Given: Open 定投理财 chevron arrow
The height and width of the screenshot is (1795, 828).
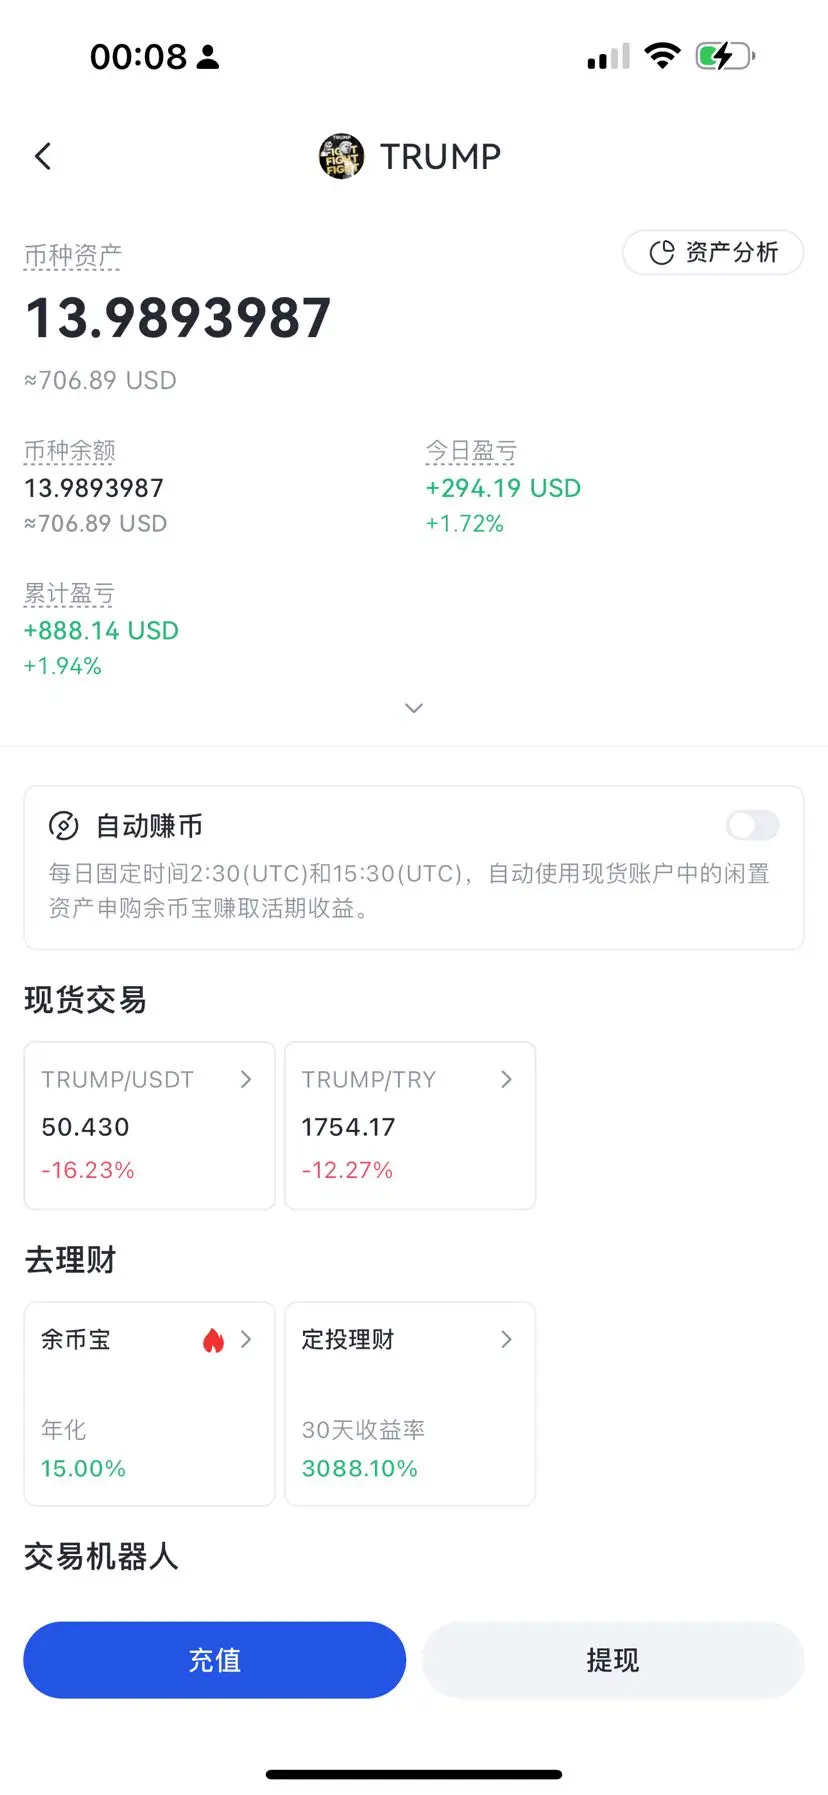Looking at the screenshot, I should tap(506, 1339).
